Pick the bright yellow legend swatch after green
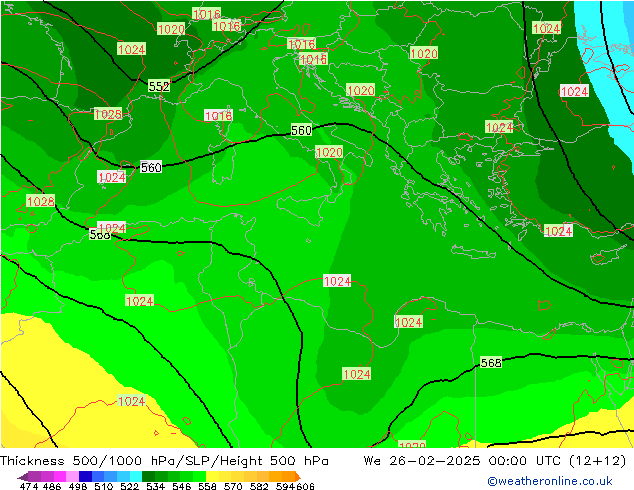The image size is (634, 490). [x=212, y=476]
